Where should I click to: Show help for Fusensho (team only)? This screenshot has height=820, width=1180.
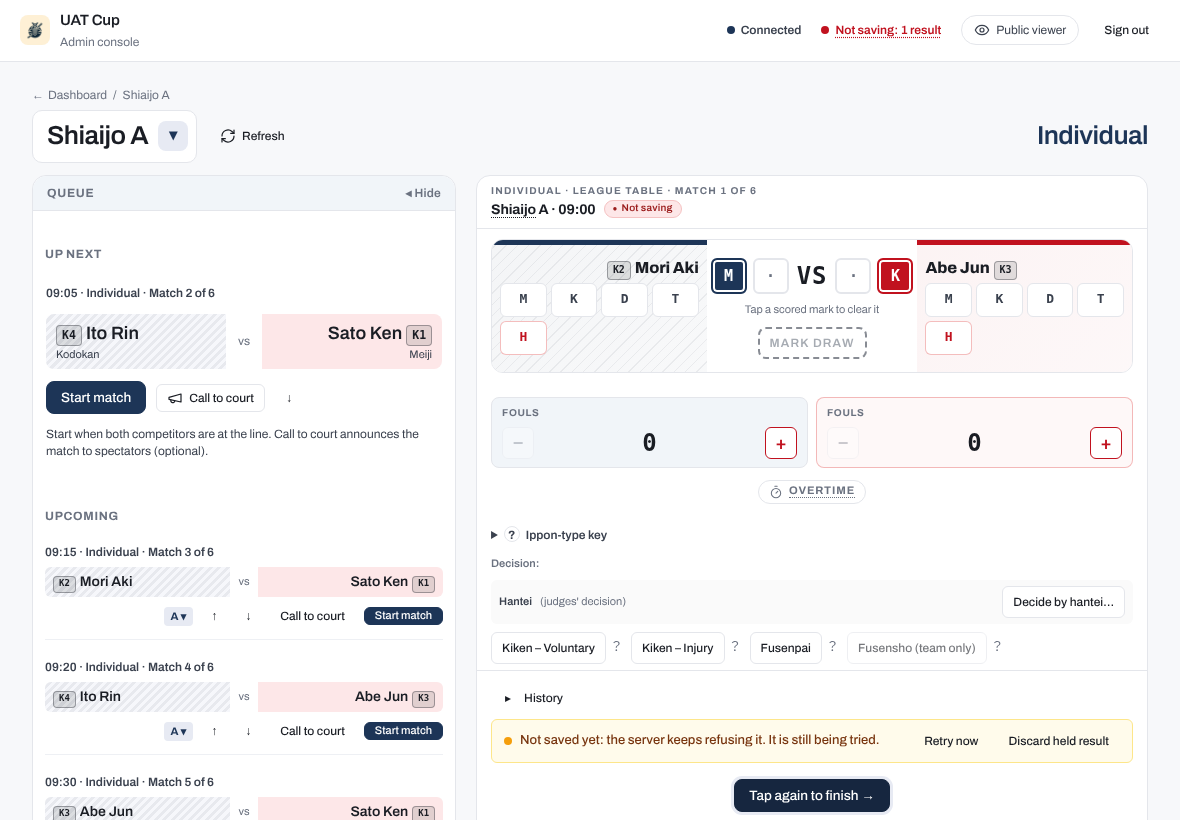997,646
